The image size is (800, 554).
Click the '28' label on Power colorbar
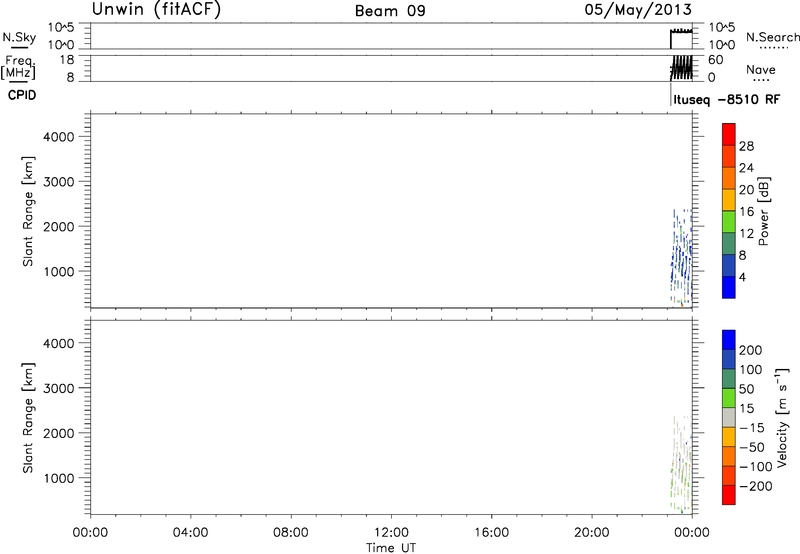point(746,146)
